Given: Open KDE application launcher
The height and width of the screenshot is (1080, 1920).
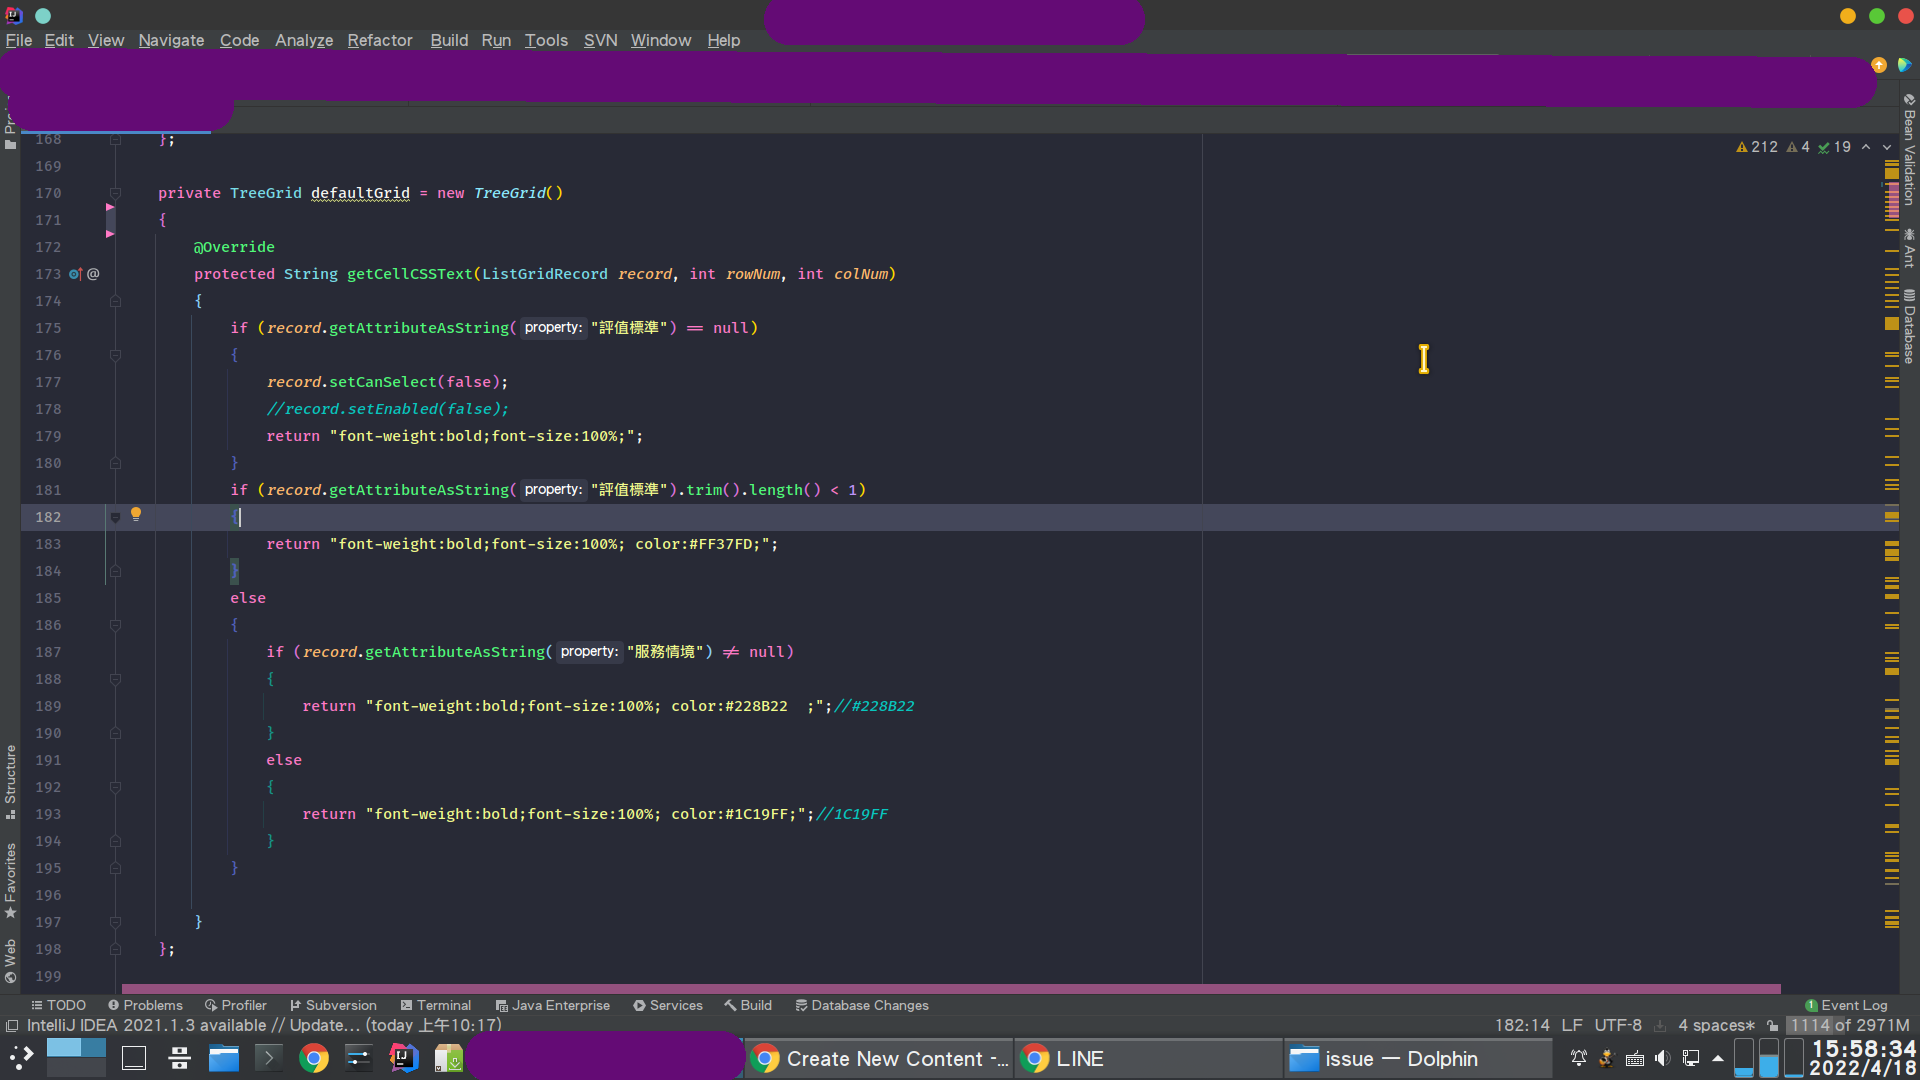Looking at the screenshot, I should click(x=21, y=1058).
